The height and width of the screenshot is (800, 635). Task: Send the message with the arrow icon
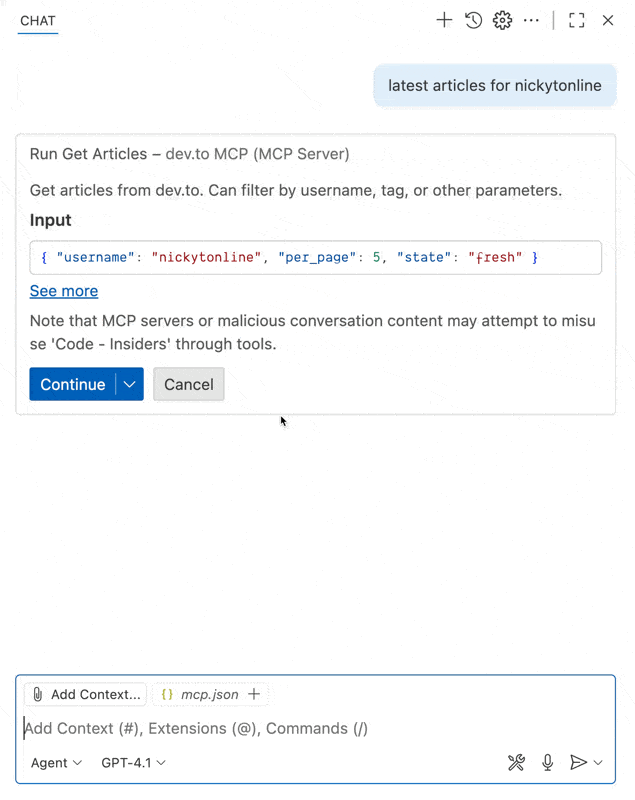pyautogui.click(x=580, y=762)
